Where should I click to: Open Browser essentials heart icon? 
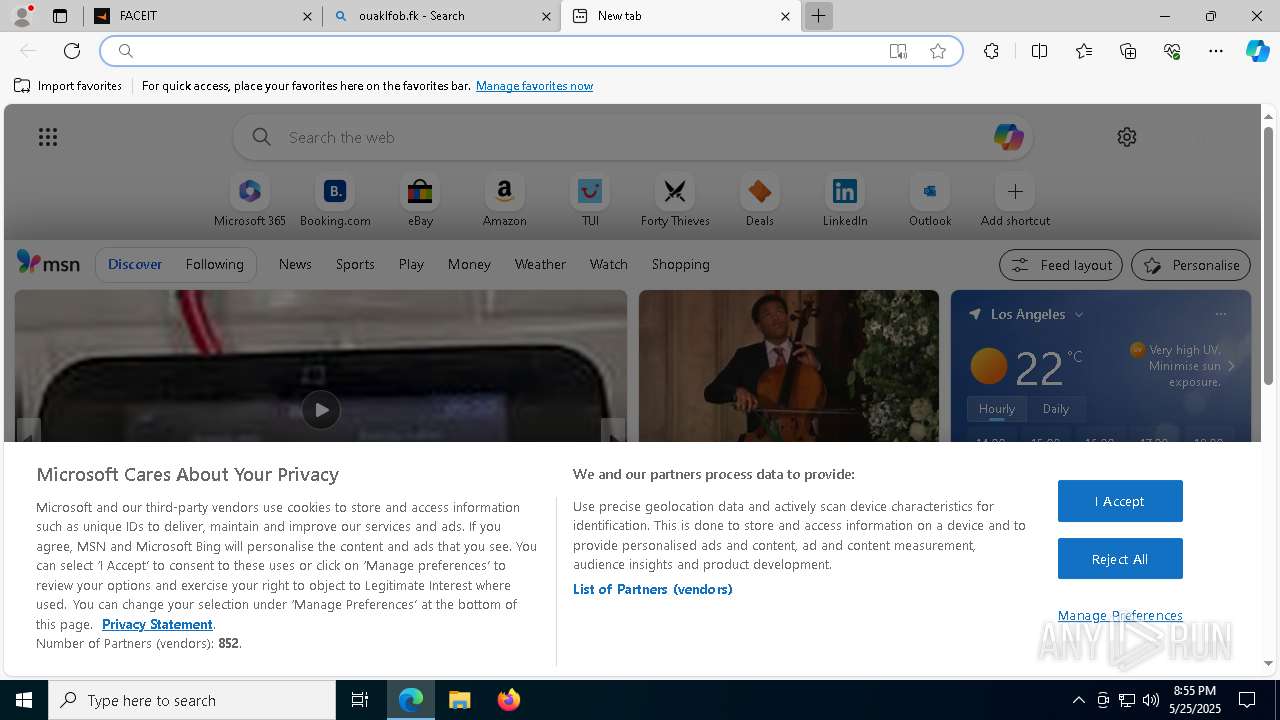(x=1172, y=51)
